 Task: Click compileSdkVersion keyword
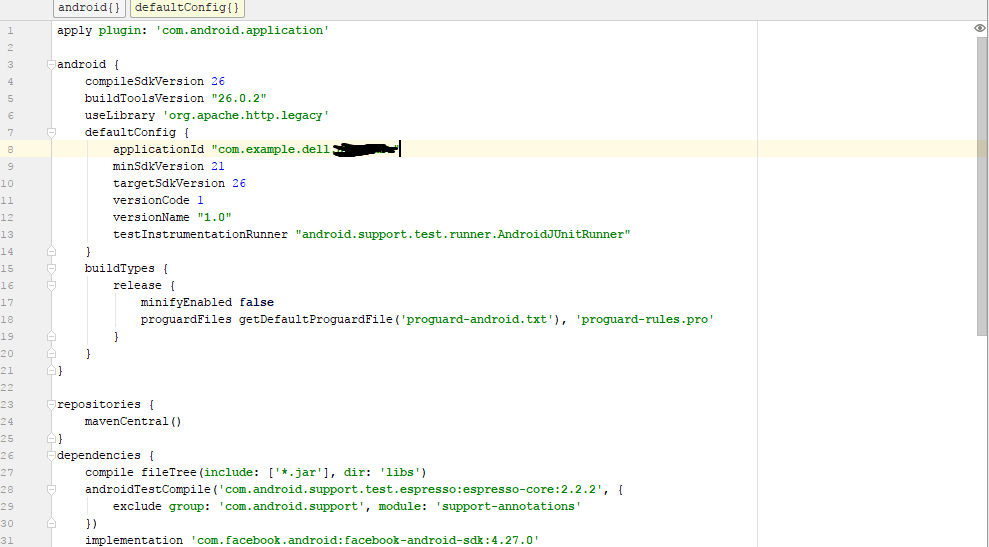[144, 81]
